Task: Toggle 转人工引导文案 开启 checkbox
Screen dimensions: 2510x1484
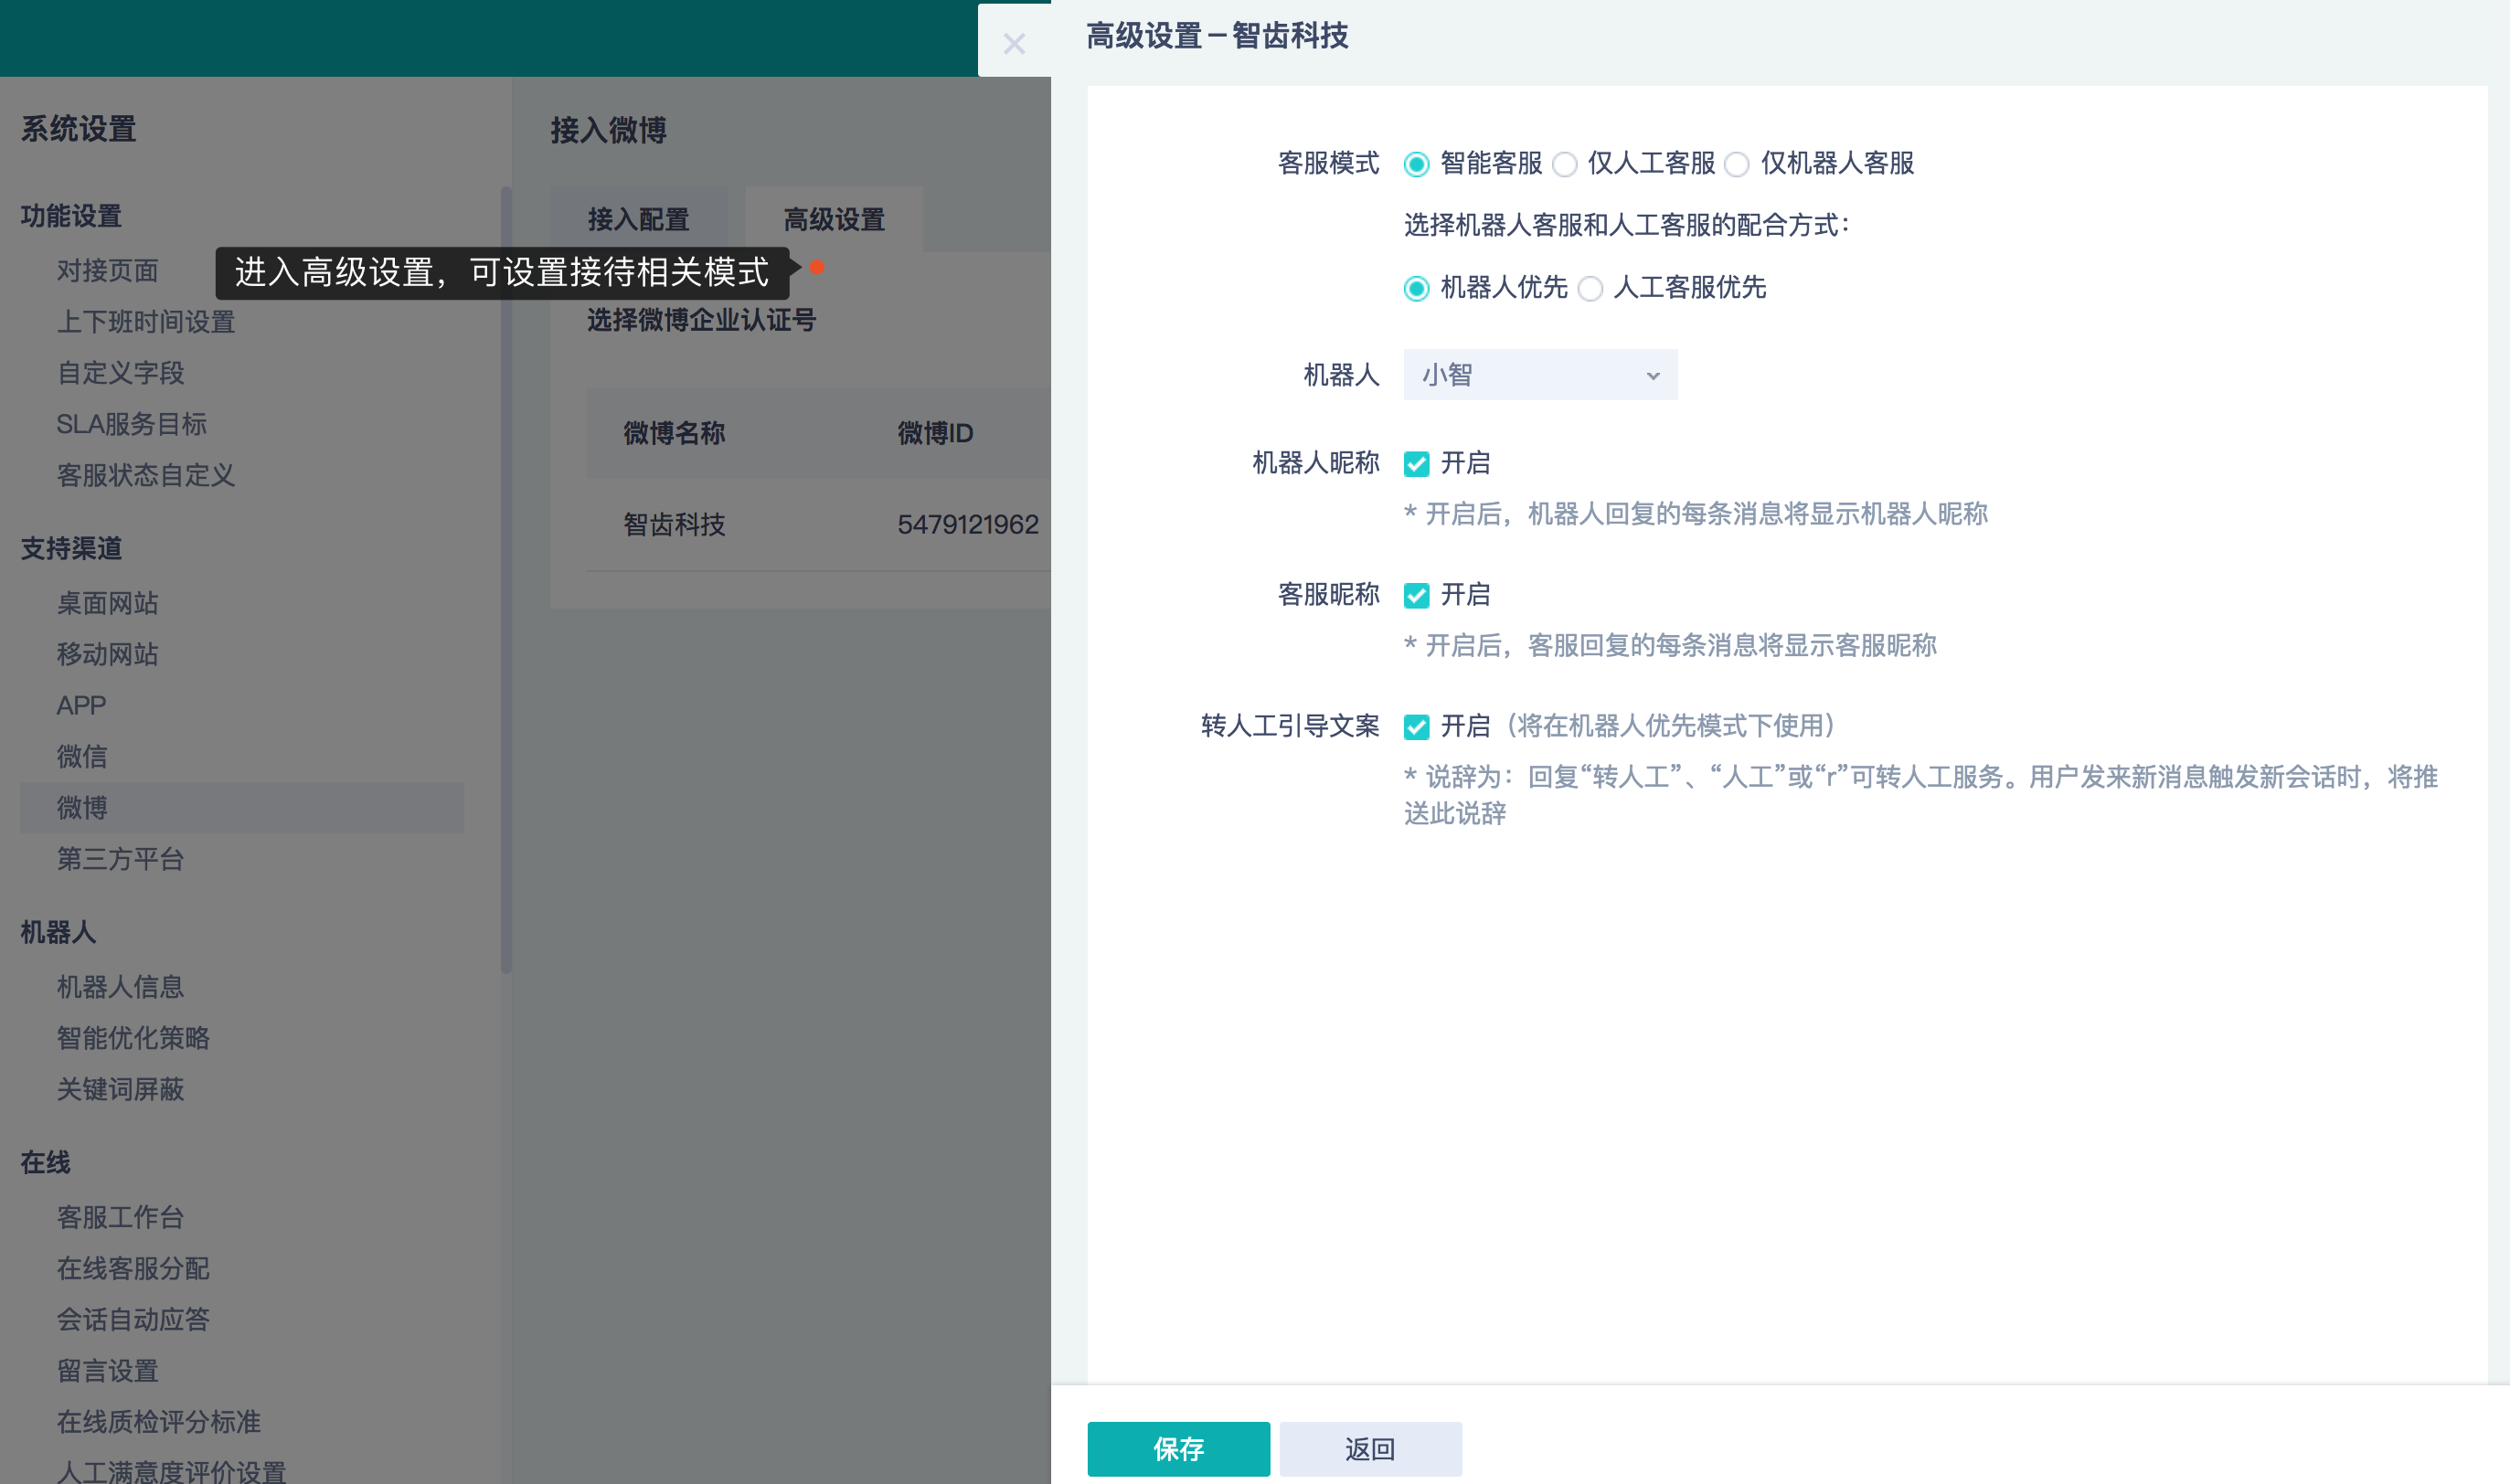Action: tap(1416, 727)
